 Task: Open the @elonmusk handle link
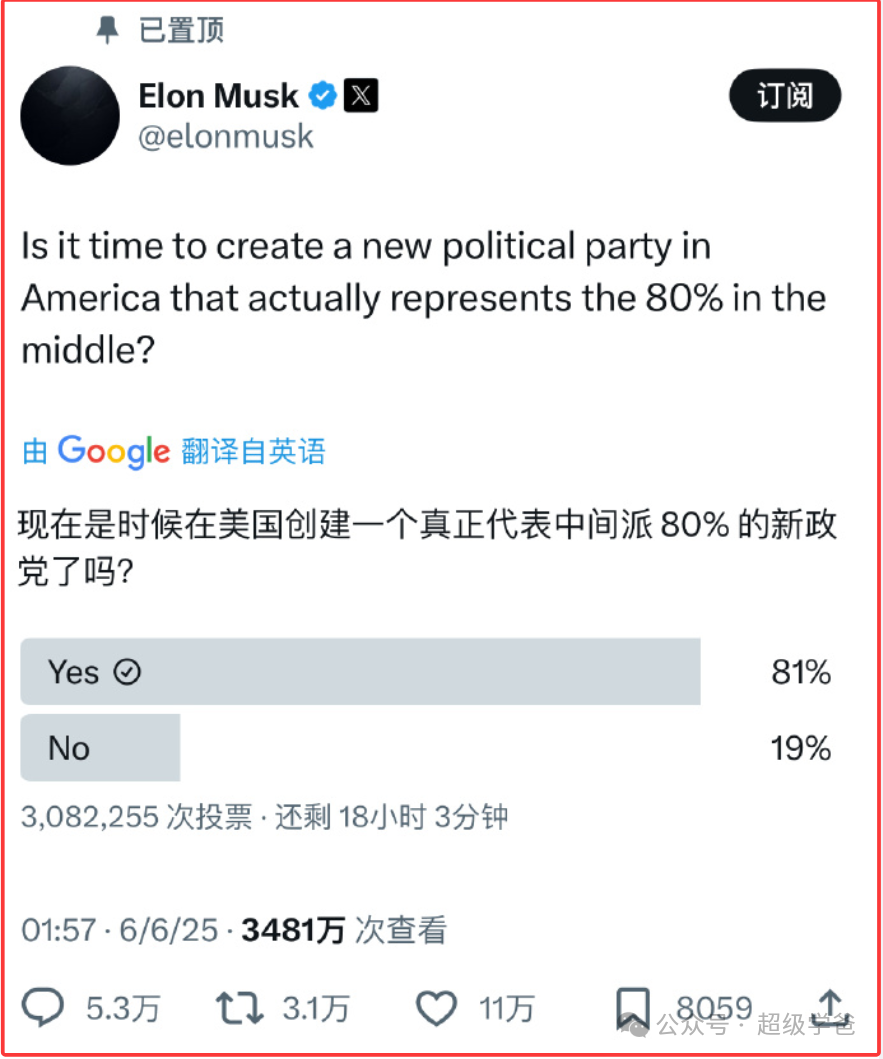(225, 136)
